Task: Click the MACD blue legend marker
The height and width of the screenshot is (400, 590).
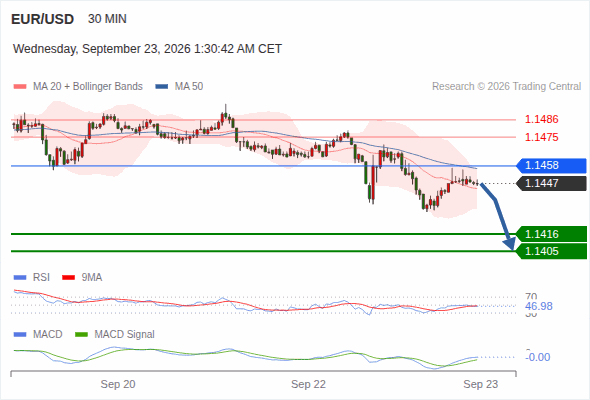Action: pos(20,335)
